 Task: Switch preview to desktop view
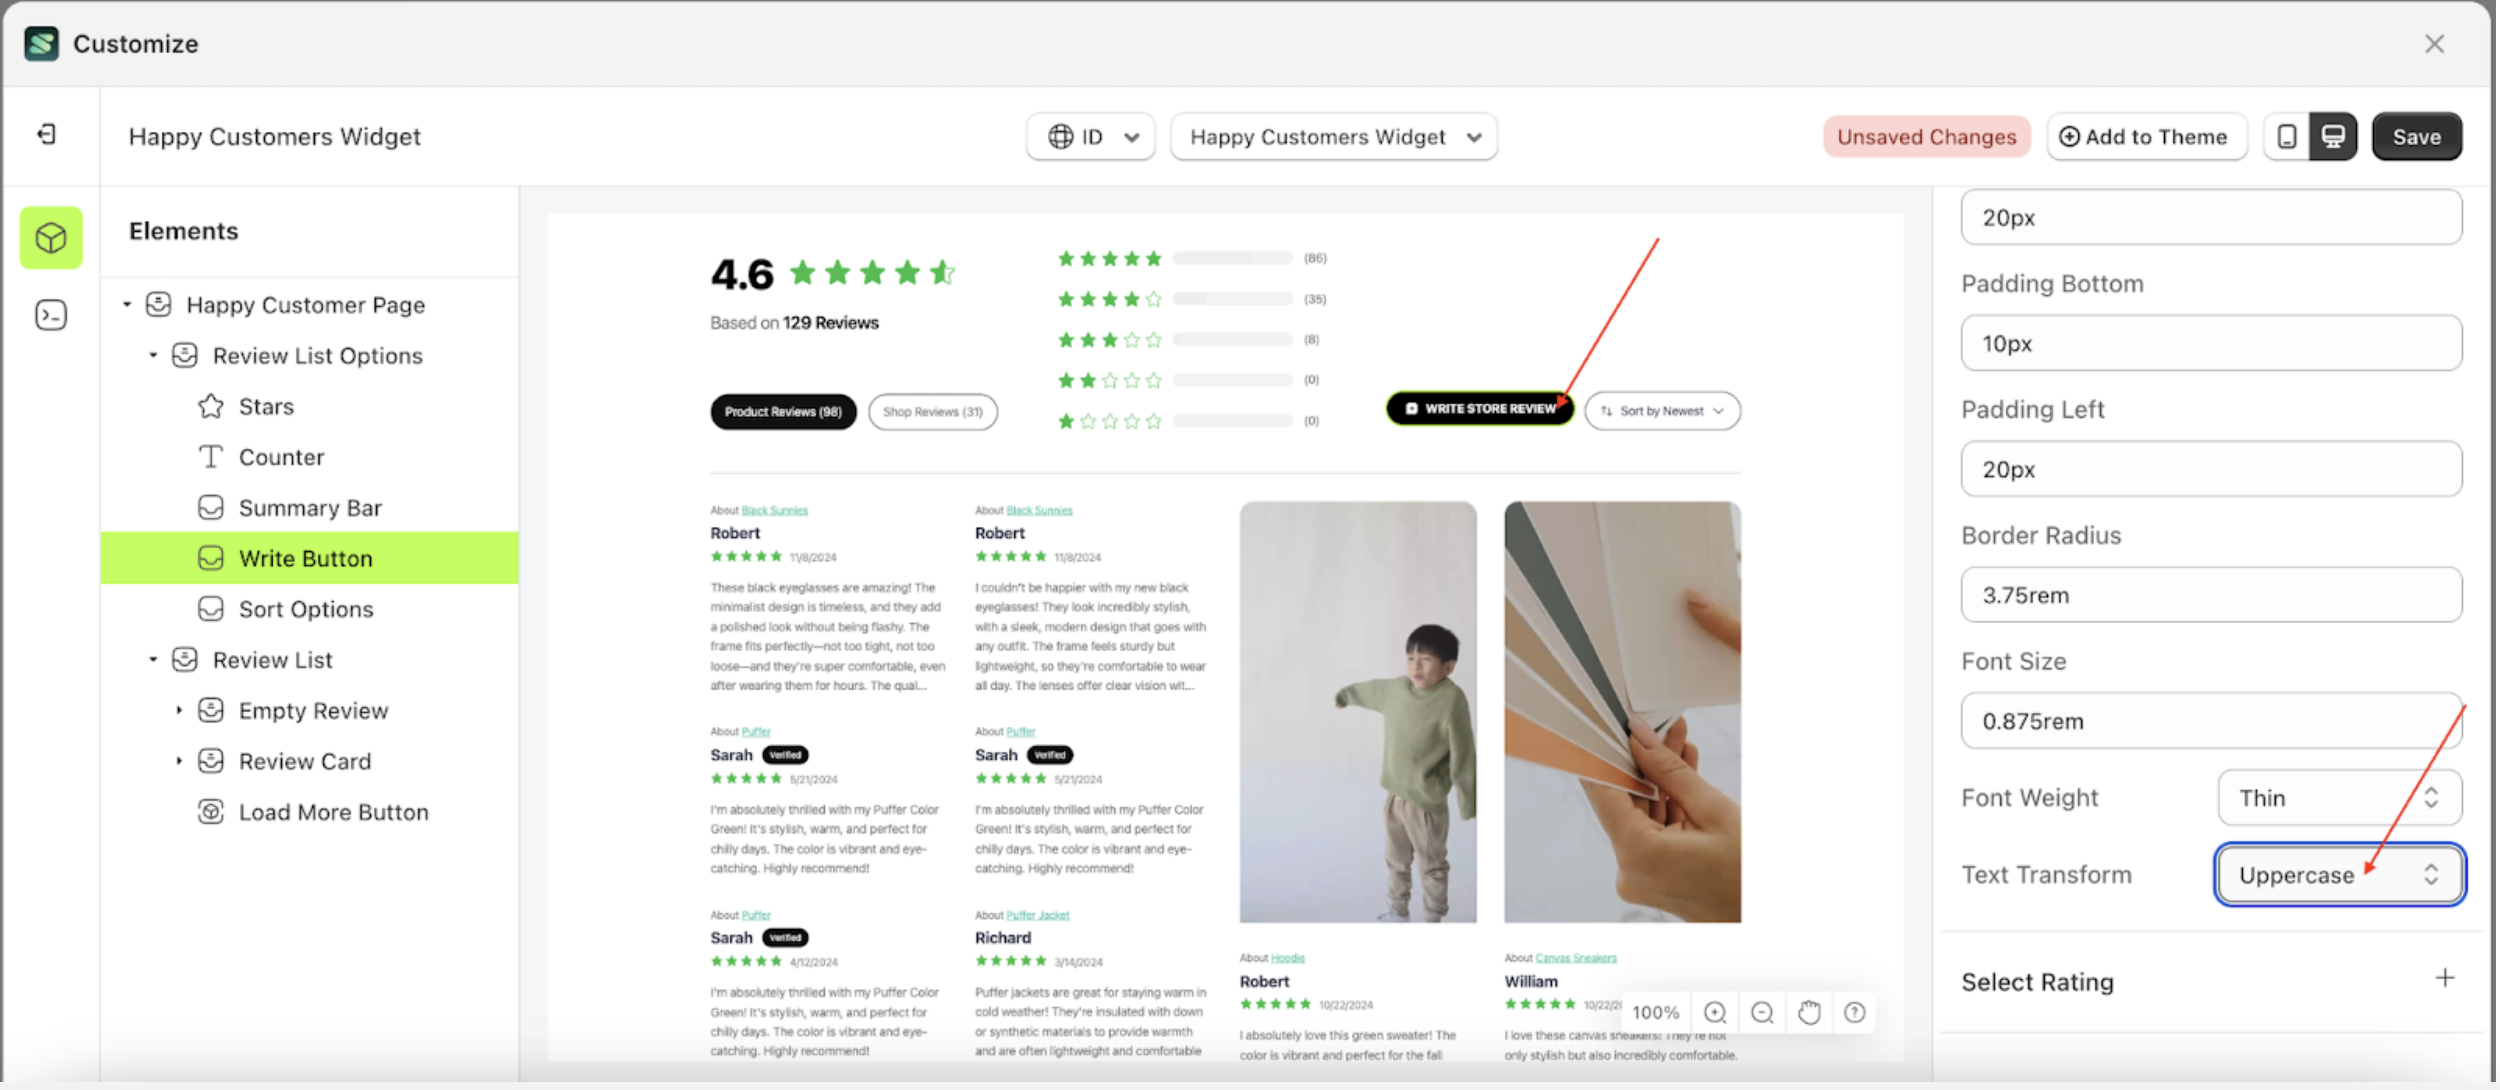2333,136
